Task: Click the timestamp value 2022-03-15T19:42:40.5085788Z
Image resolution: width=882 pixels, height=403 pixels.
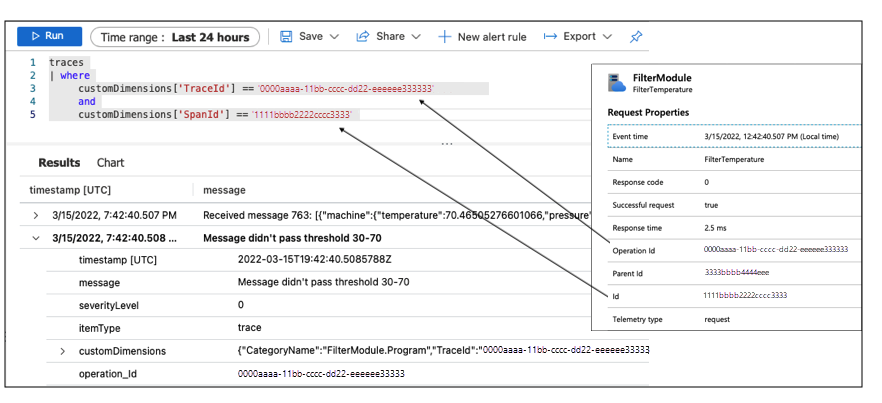Action: 314,260
